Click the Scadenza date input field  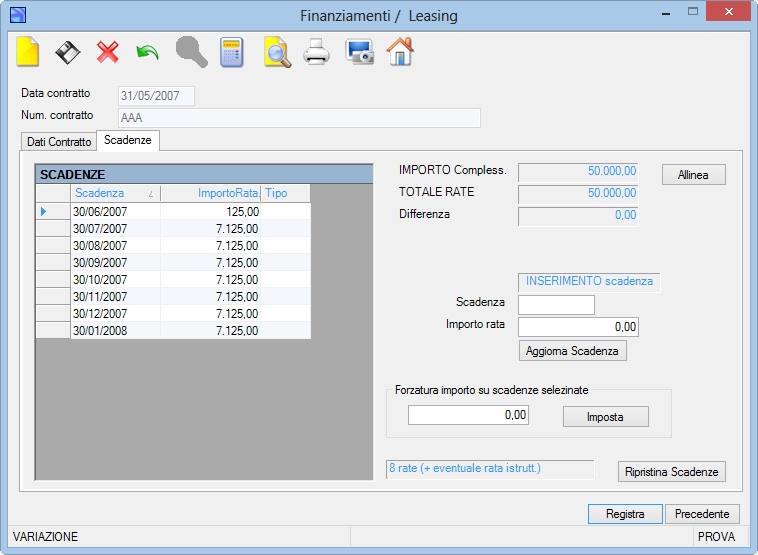(x=556, y=305)
